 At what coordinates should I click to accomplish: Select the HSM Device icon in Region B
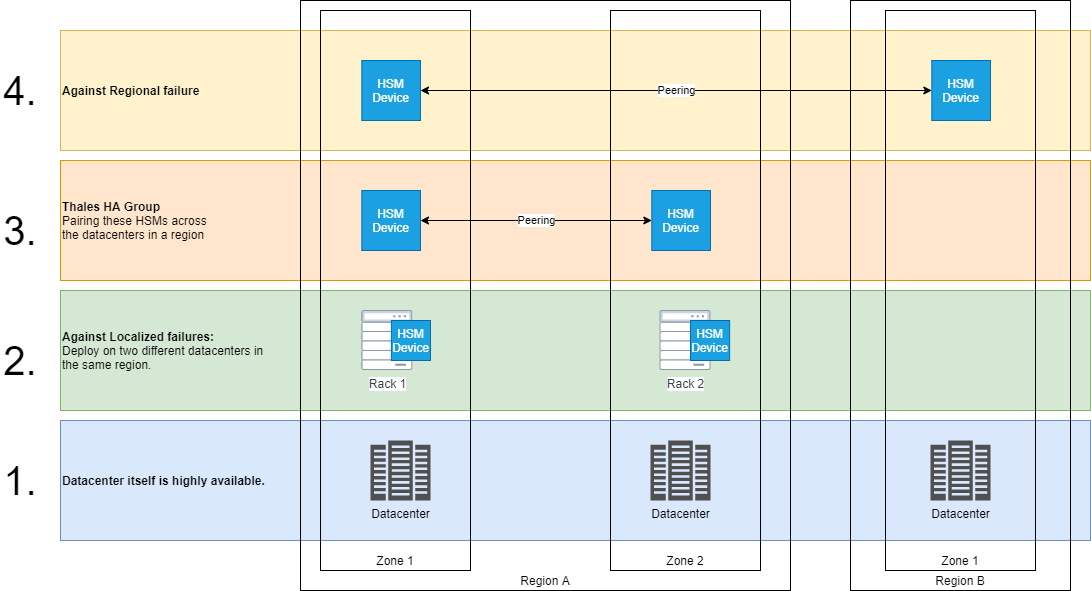[961, 90]
